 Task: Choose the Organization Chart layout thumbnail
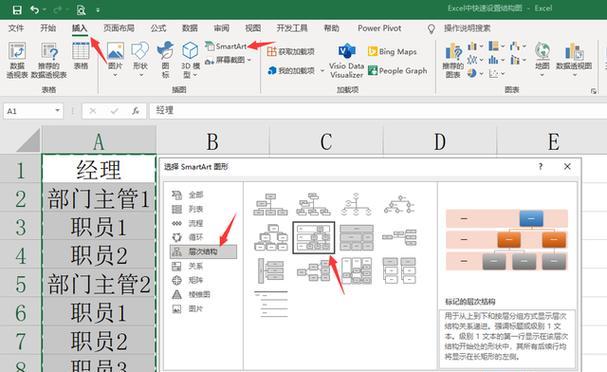pos(271,204)
